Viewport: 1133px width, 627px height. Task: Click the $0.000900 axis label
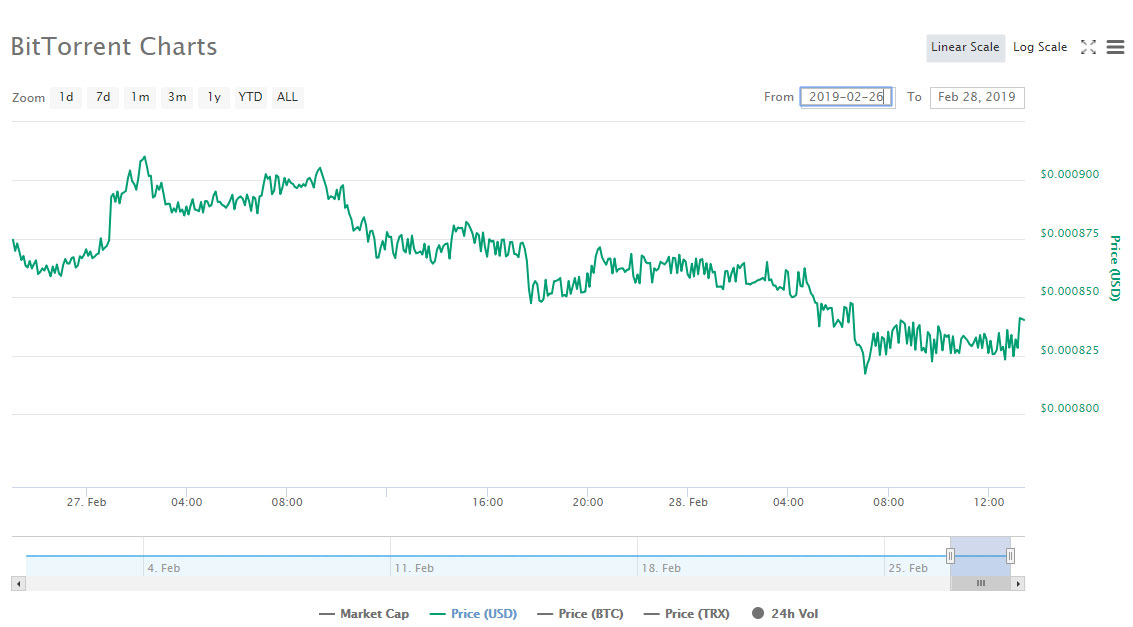pyautogui.click(x=1069, y=175)
